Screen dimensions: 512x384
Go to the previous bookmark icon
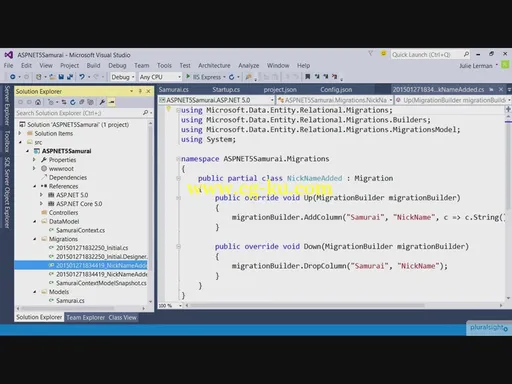coord(317,77)
